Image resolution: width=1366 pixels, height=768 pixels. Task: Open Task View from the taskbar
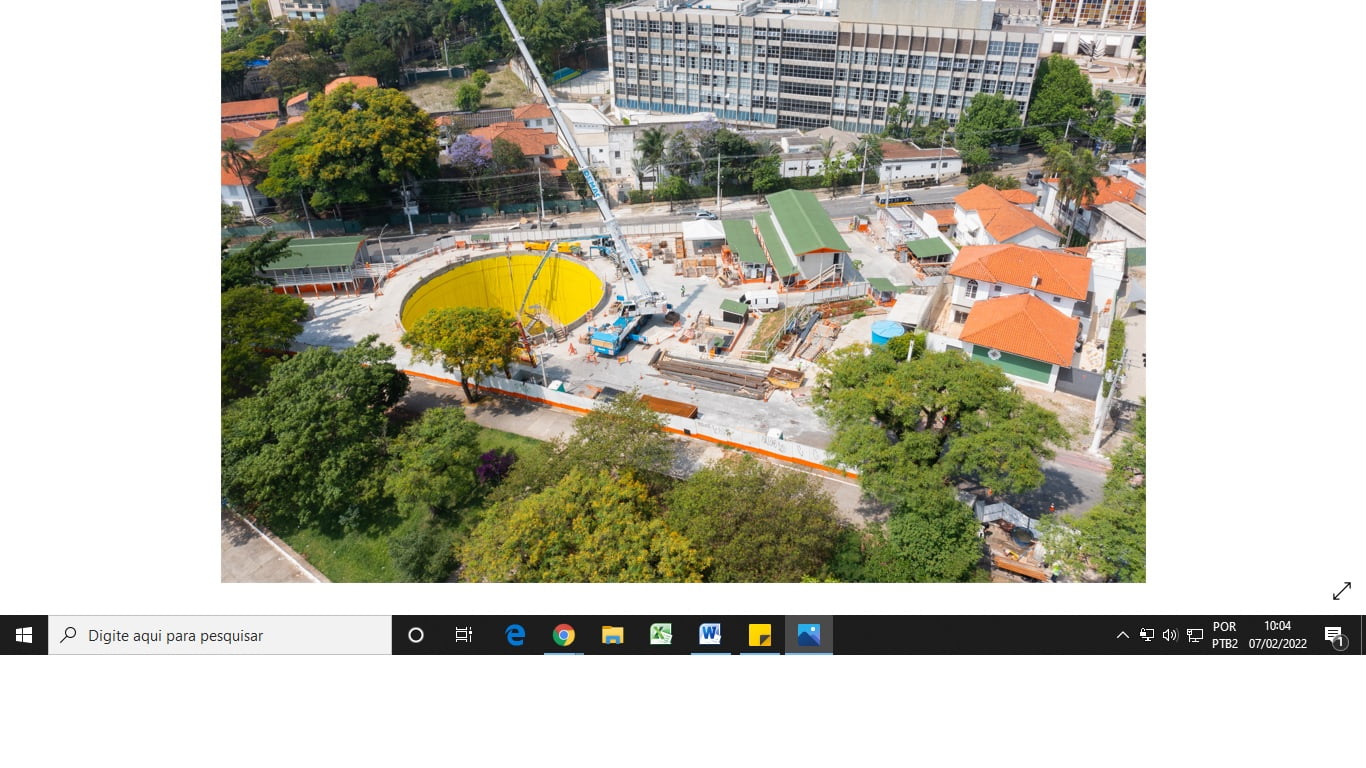click(x=464, y=635)
